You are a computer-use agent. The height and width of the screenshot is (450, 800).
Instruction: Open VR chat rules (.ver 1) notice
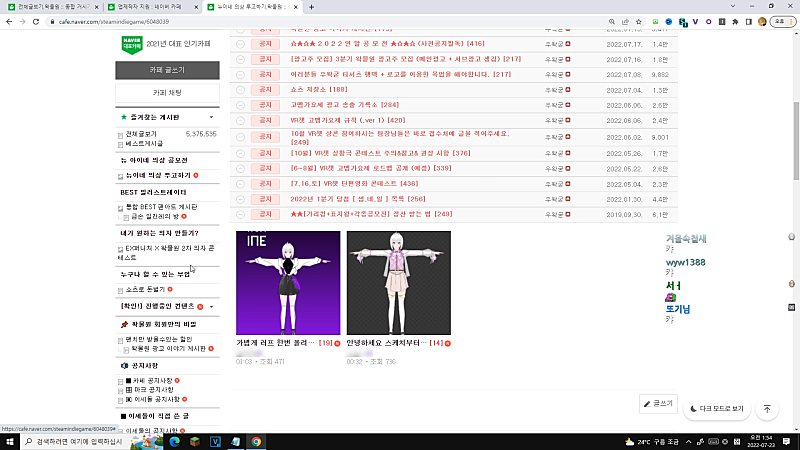coord(348,120)
